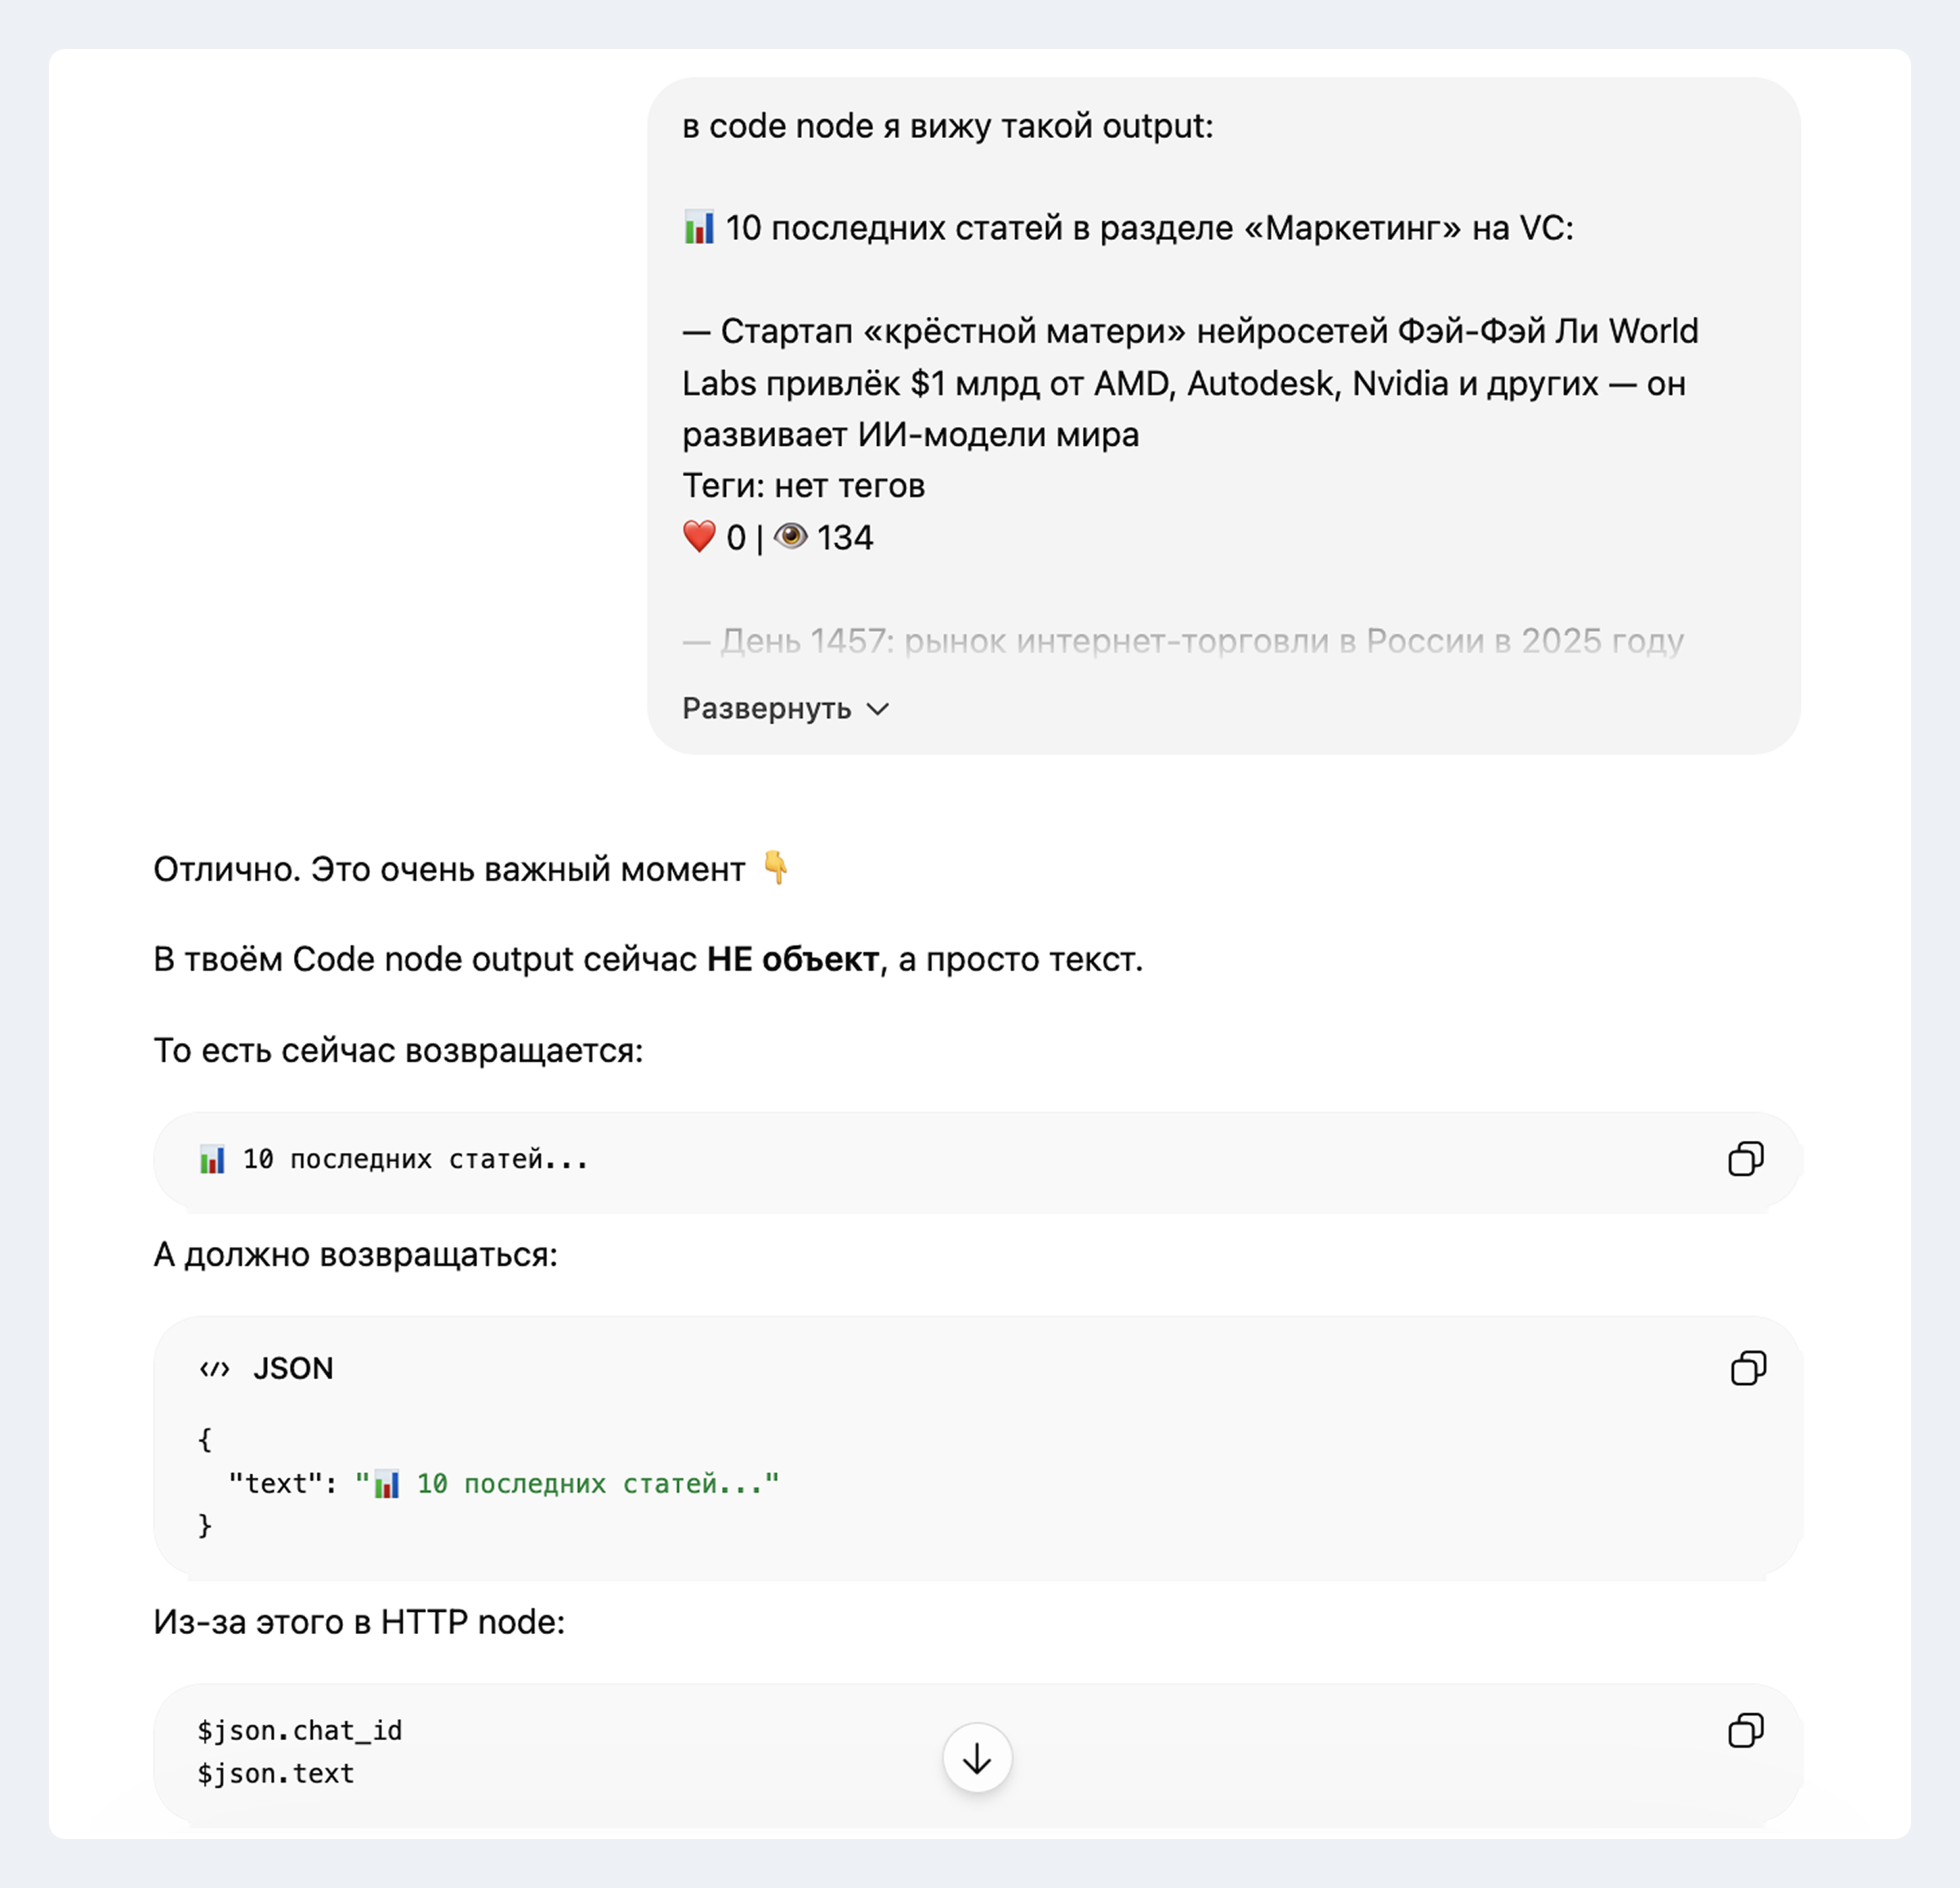The width and height of the screenshot is (1960, 1888).
Task: Click the "text" key in JSON
Action: (275, 1484)
